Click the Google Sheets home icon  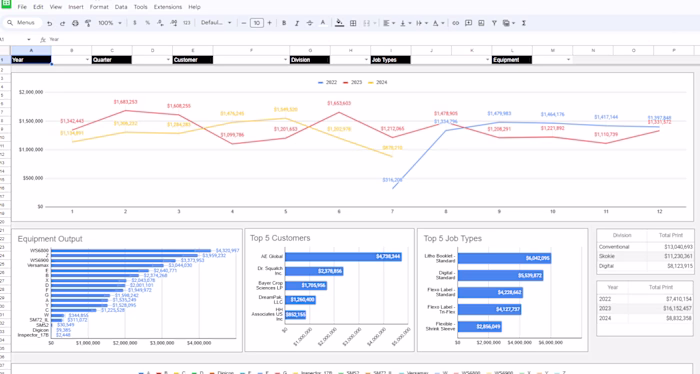pos(6,4)
